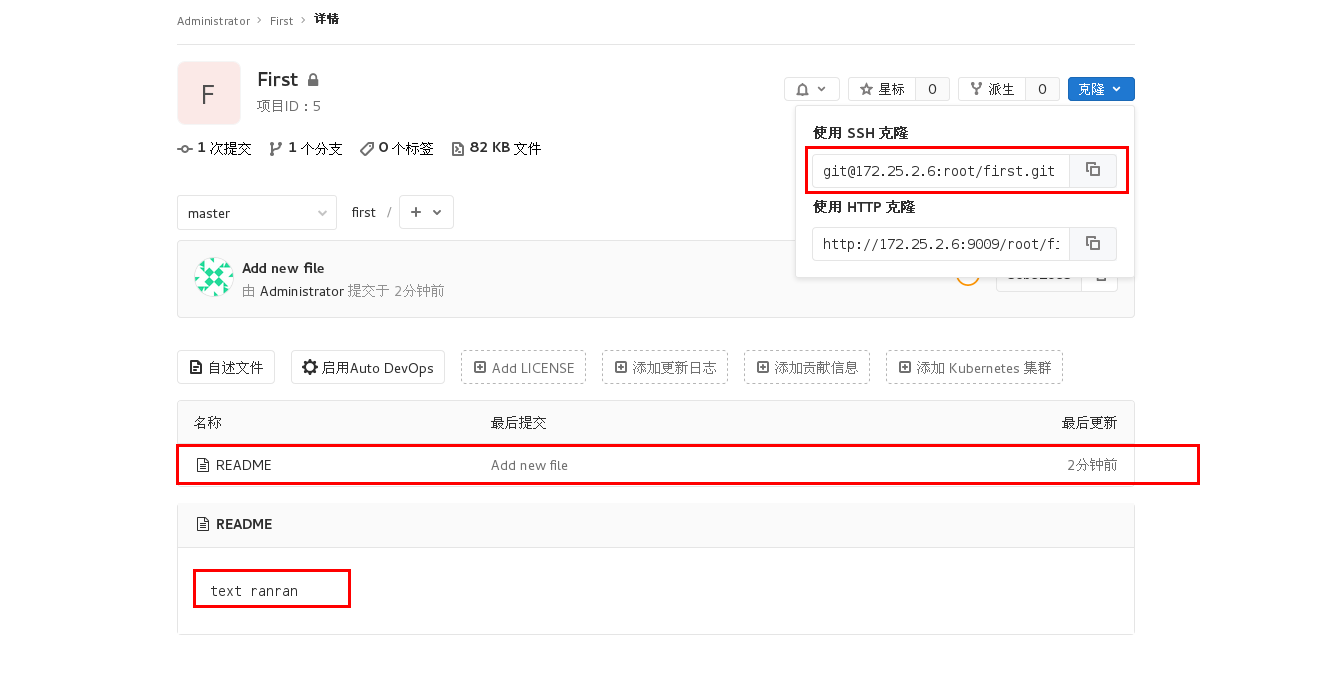Click the project avatar F
Screen dimensions: 1335x675
pyautogui.click(x=209, y=93)
